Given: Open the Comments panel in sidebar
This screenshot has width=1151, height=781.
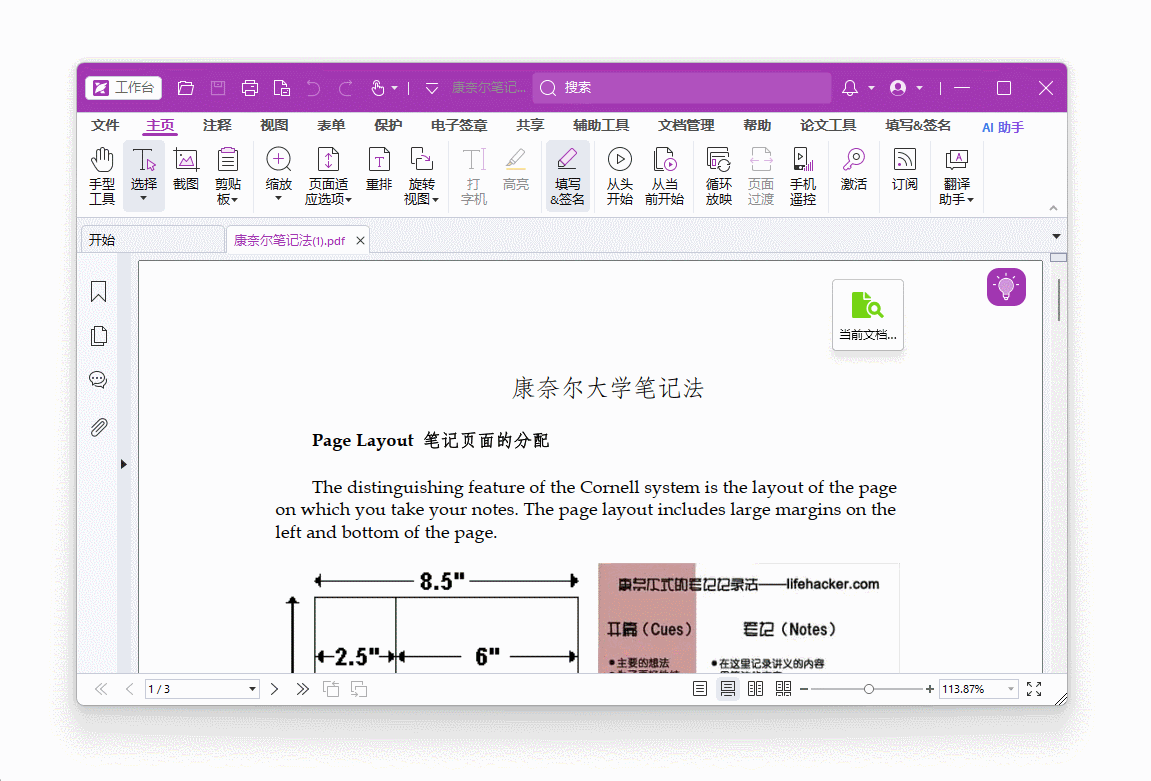Looking at the screenshot, I should 98,379.
